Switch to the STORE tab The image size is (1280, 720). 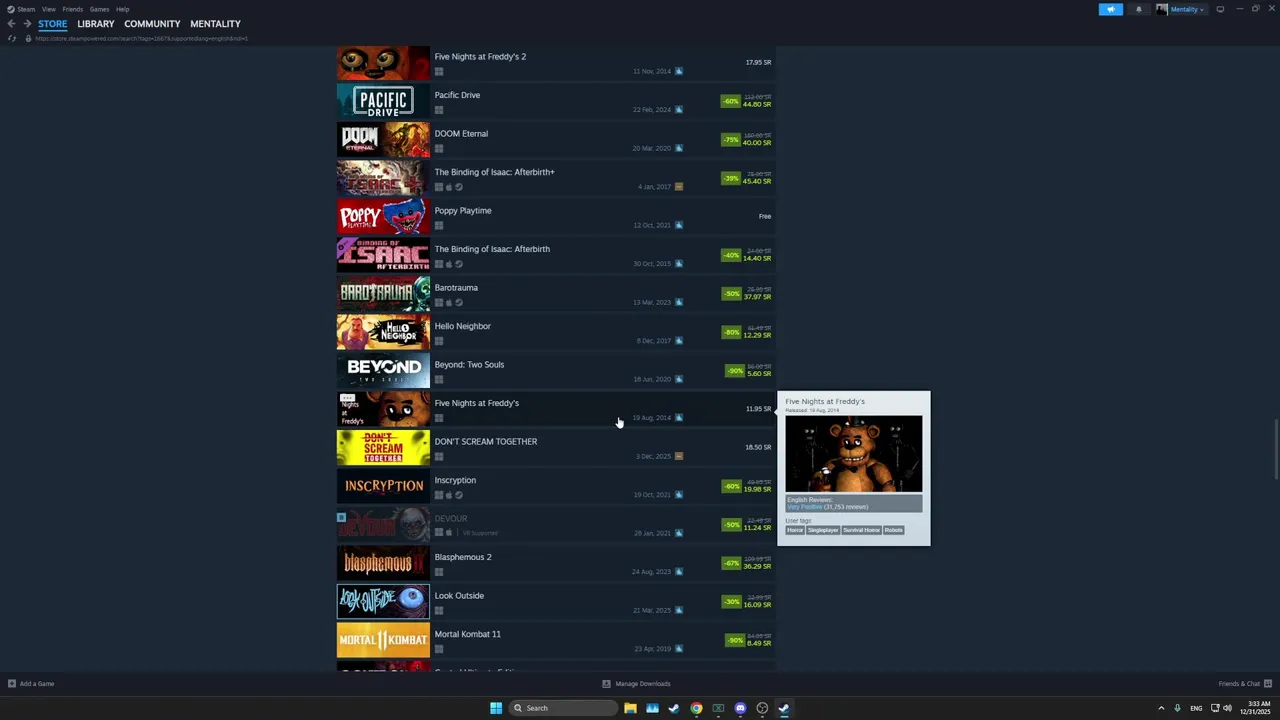coord(53,24)
